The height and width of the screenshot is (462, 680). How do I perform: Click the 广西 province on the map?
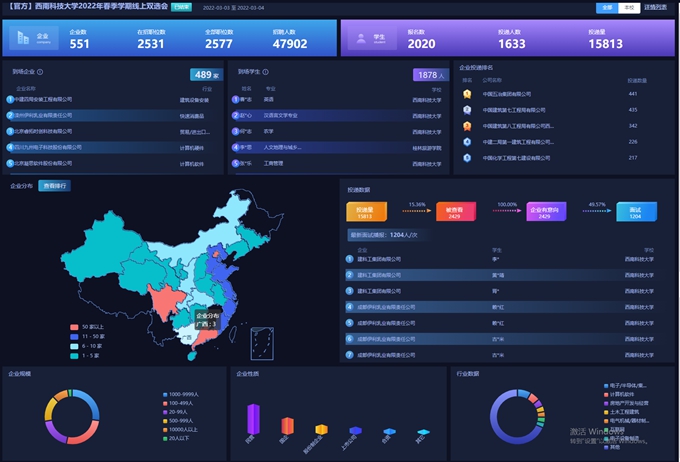click(x=186, y=337)
